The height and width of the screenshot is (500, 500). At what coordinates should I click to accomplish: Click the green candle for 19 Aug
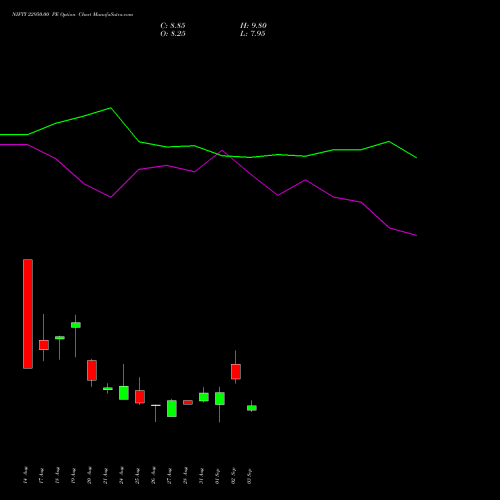pyautogui.click(x=76, y=325)
